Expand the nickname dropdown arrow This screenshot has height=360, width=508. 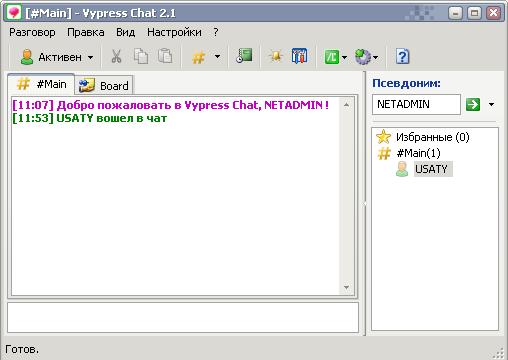[x=491, y=104]
